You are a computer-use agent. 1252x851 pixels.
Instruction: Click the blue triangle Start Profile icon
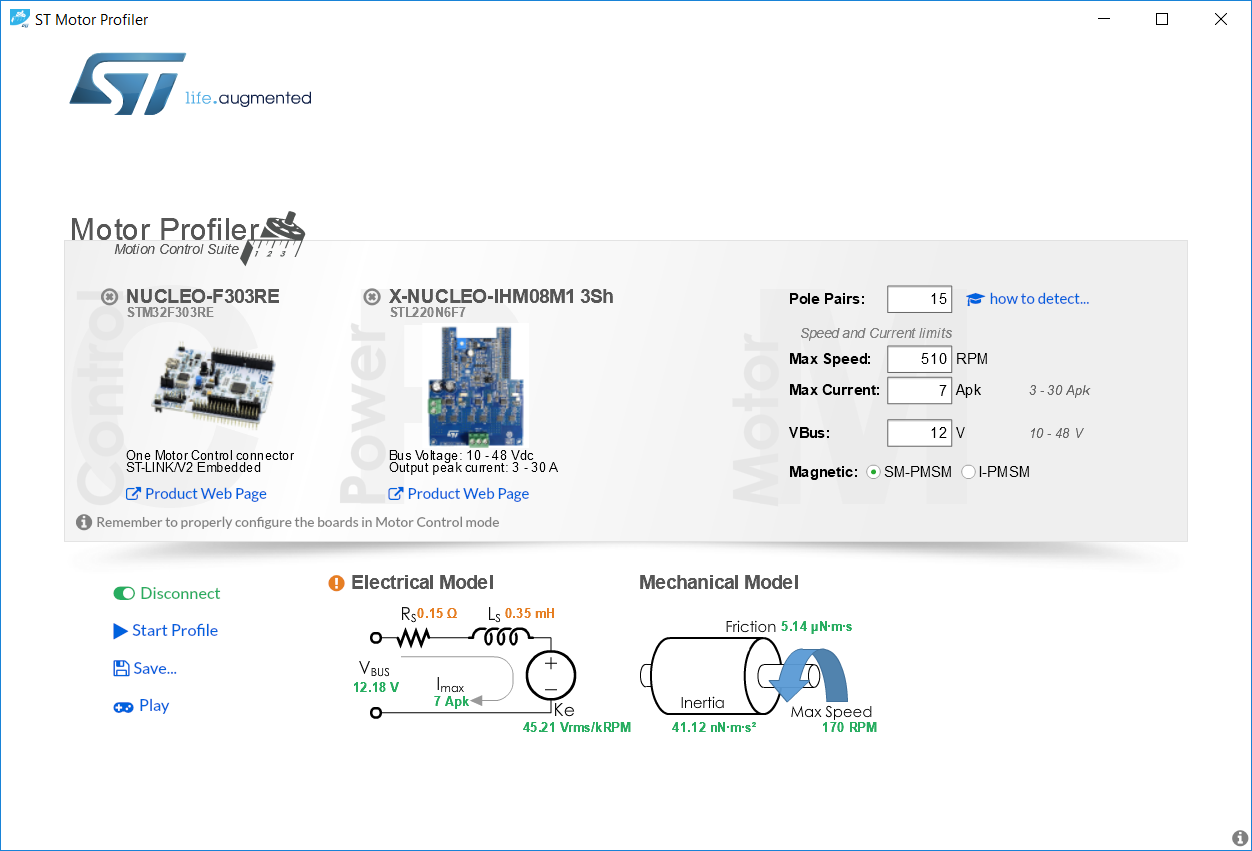(x=121, y=631)
